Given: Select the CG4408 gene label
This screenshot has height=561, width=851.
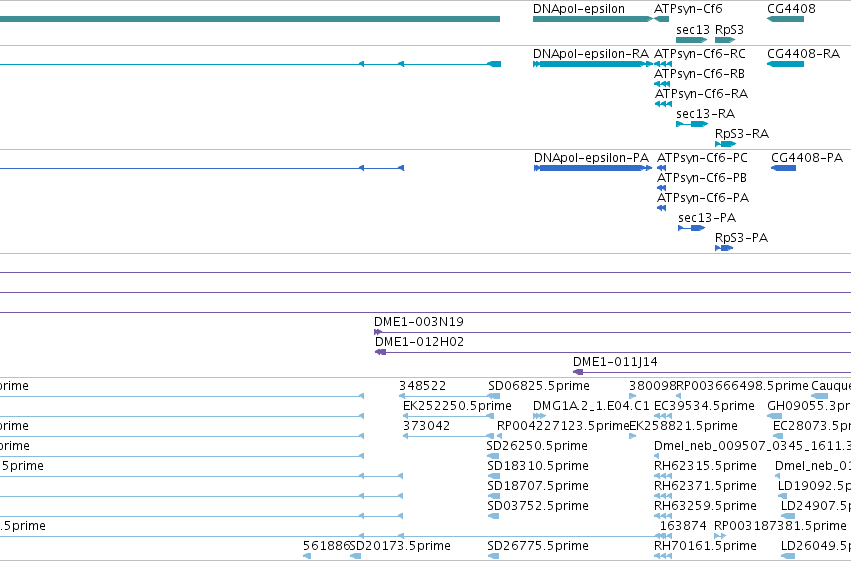Looking at the screenshot, I should pyautogui.click(x=791, y=9).
